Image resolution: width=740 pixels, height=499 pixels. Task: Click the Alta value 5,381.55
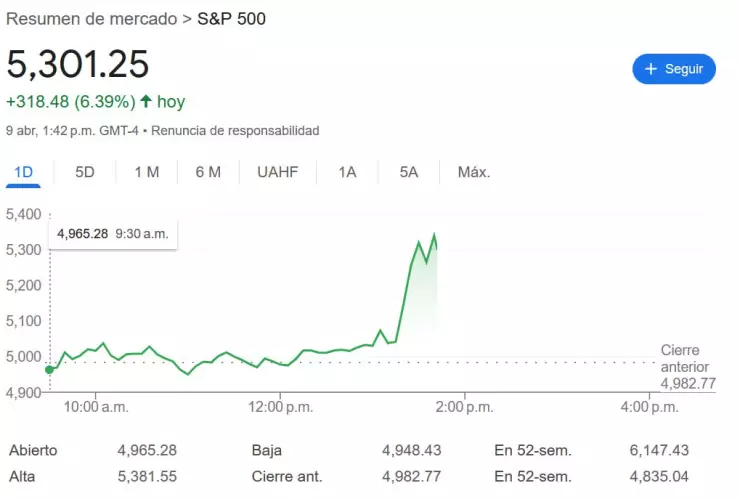[x=148, y=476]
